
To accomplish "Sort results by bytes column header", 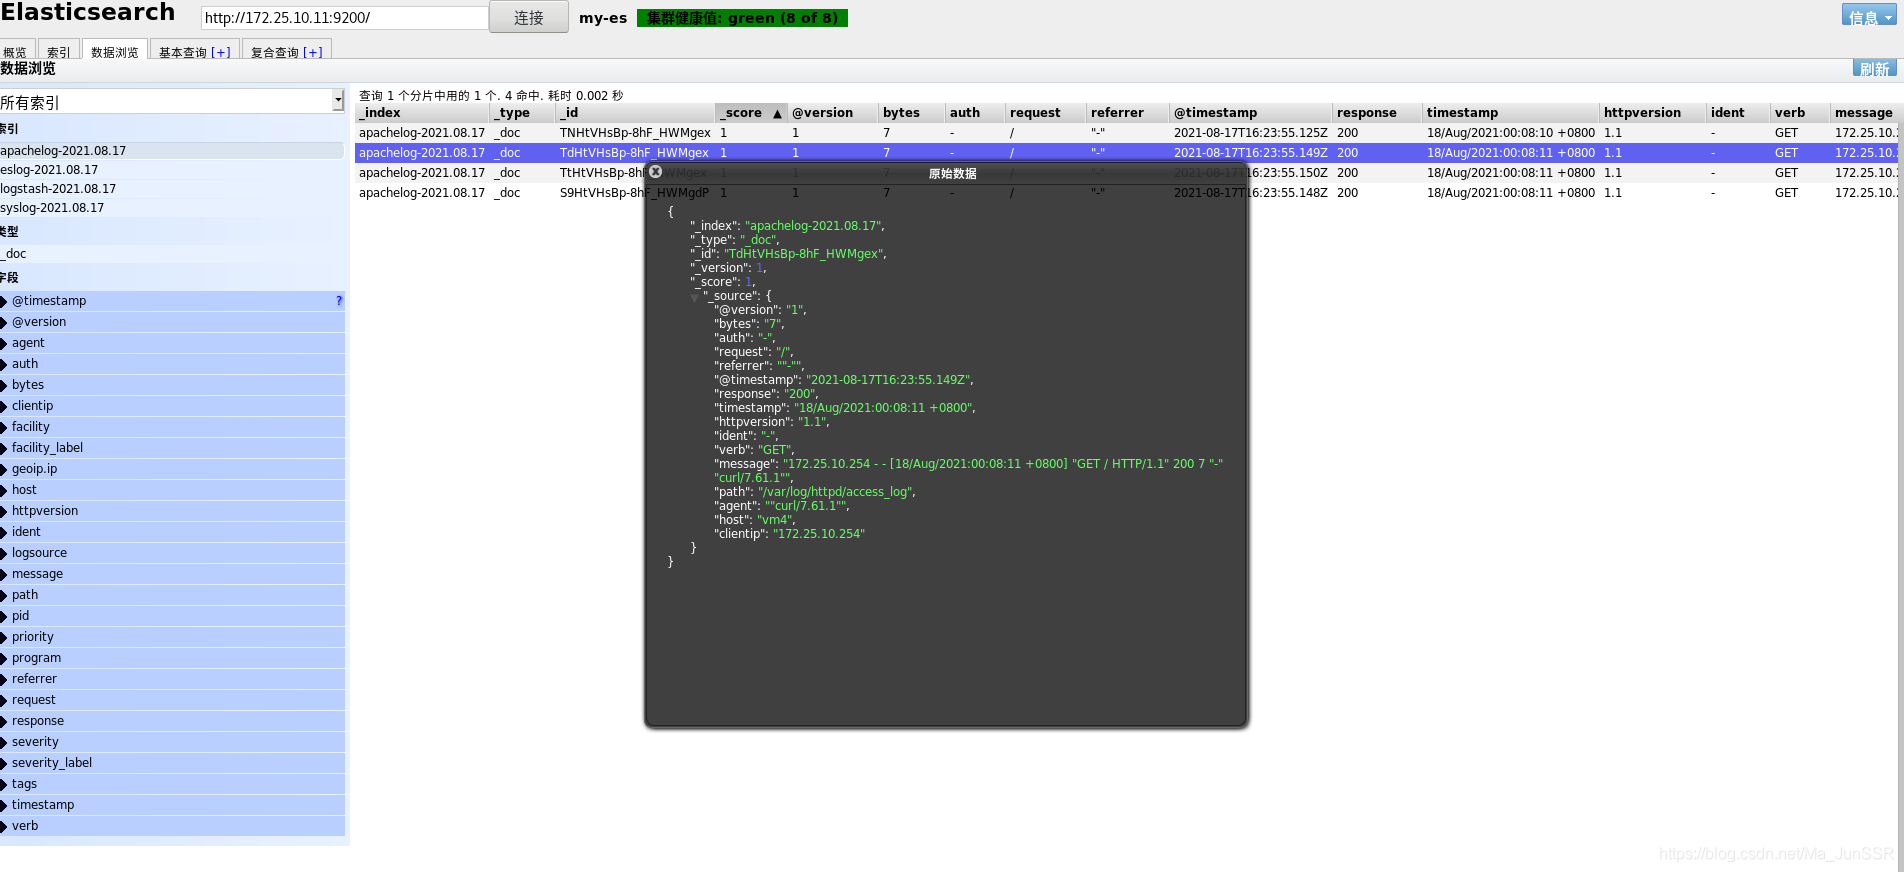I will (x=911, y=113).
